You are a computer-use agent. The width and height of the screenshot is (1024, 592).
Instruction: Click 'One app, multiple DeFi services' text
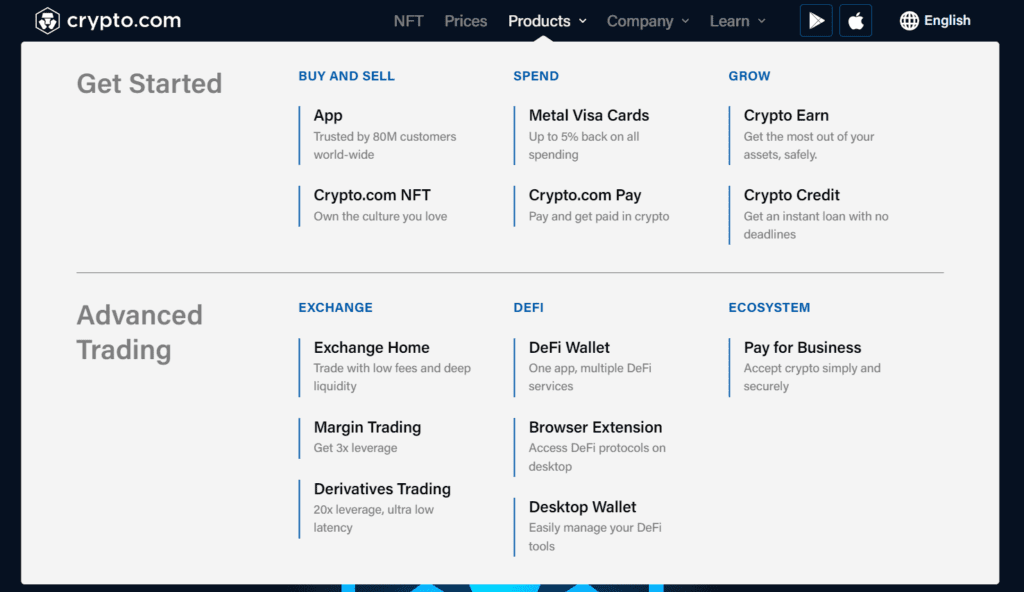(x=590, y=377)
